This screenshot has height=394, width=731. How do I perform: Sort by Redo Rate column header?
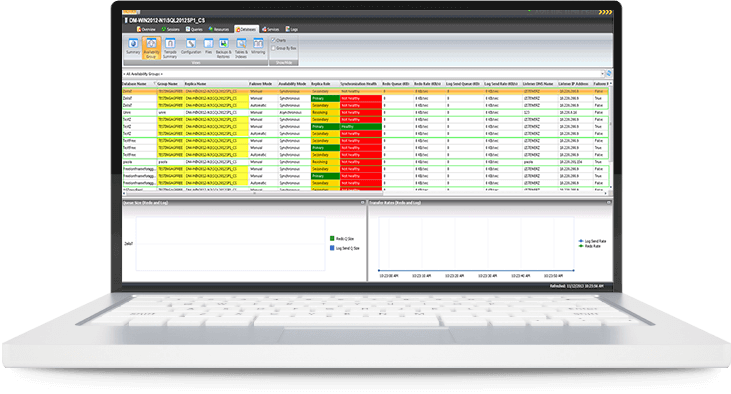click(x=428, y=84)
